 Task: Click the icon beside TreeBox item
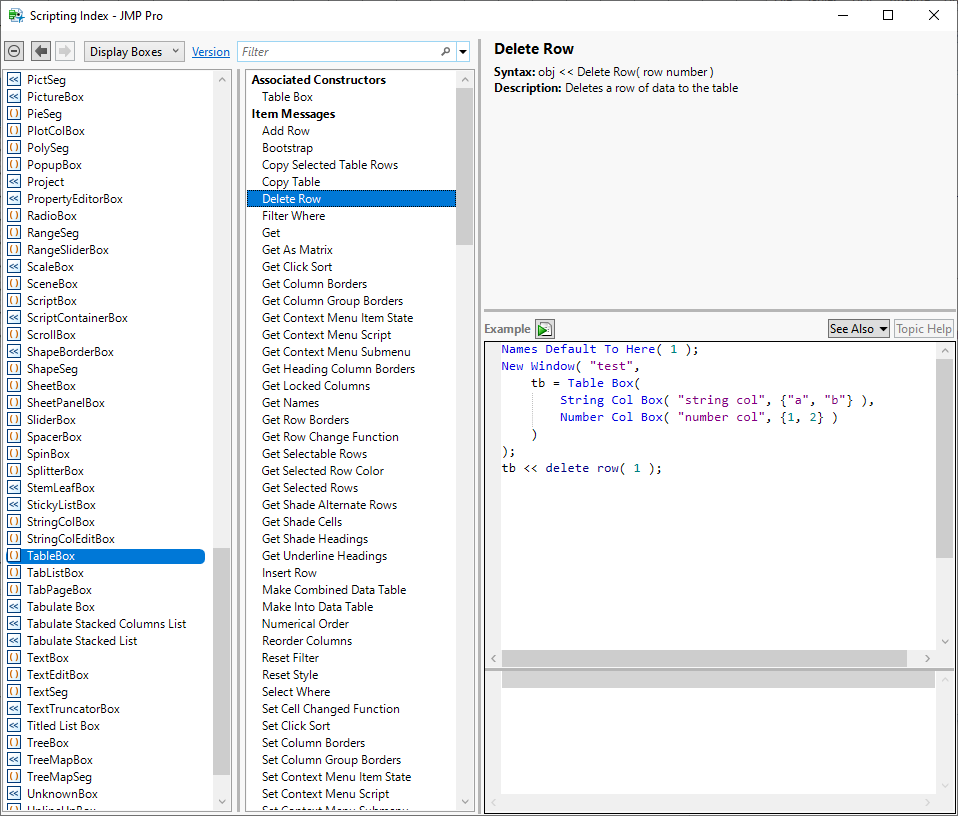(x=14, y=743)
